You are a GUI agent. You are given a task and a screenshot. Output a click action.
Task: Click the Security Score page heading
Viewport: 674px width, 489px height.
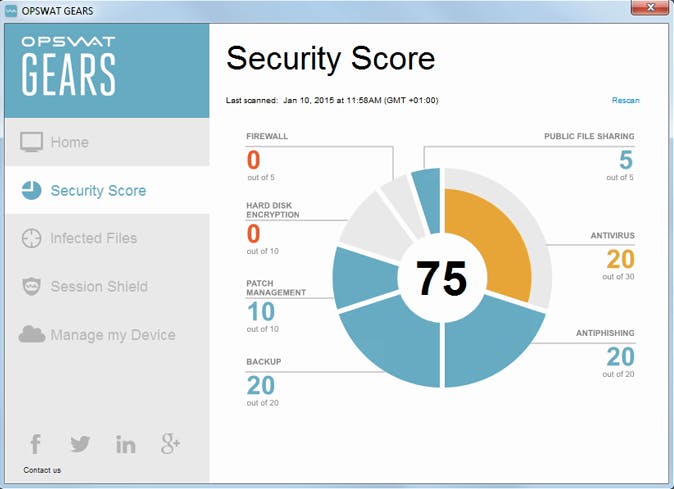(x=331, y=58)
